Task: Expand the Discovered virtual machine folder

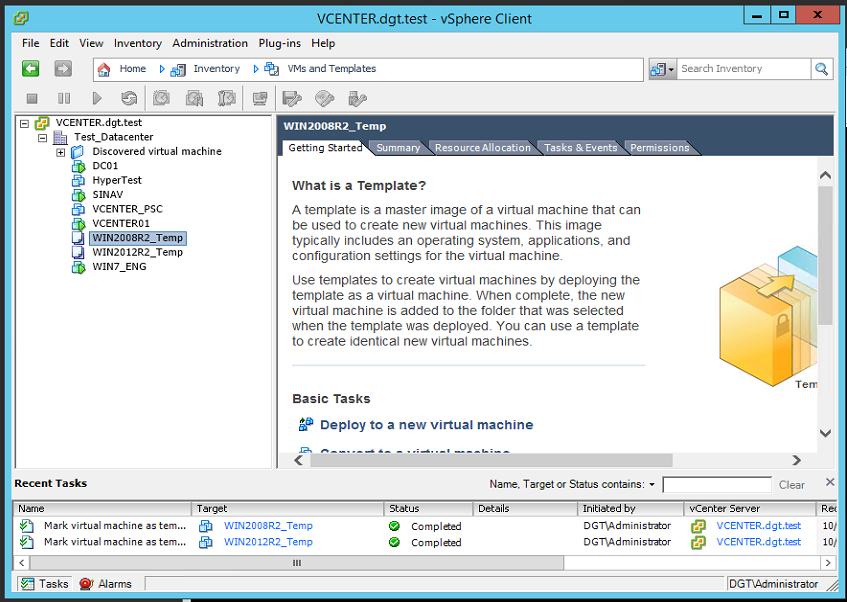Action: 60,152
